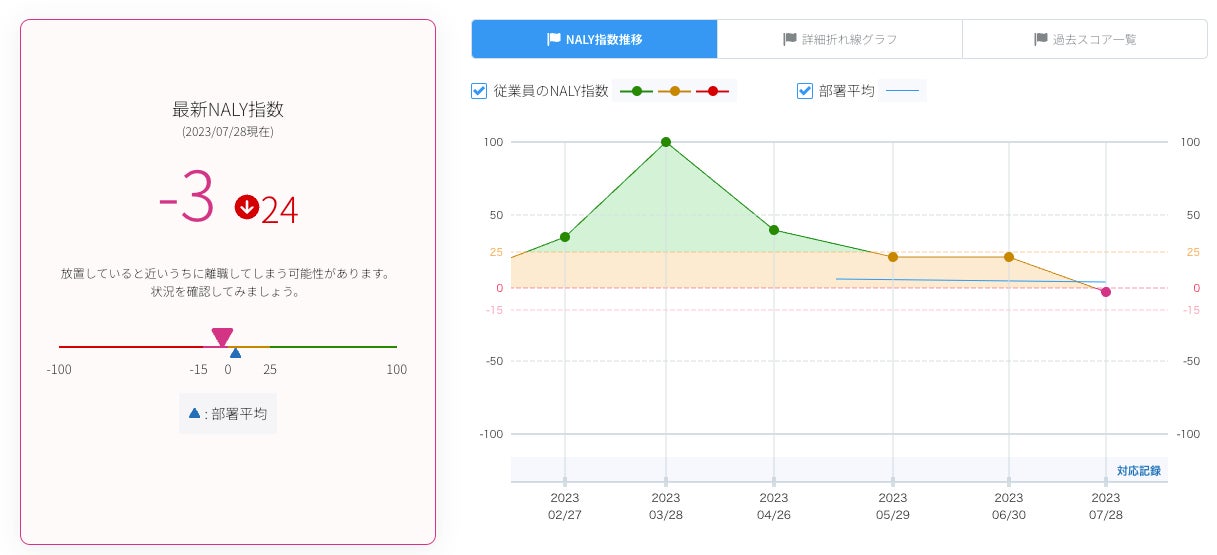Click the pink data point at 2023 07/28
This screenshot has width=1217, height=555.
point(1106,292)
